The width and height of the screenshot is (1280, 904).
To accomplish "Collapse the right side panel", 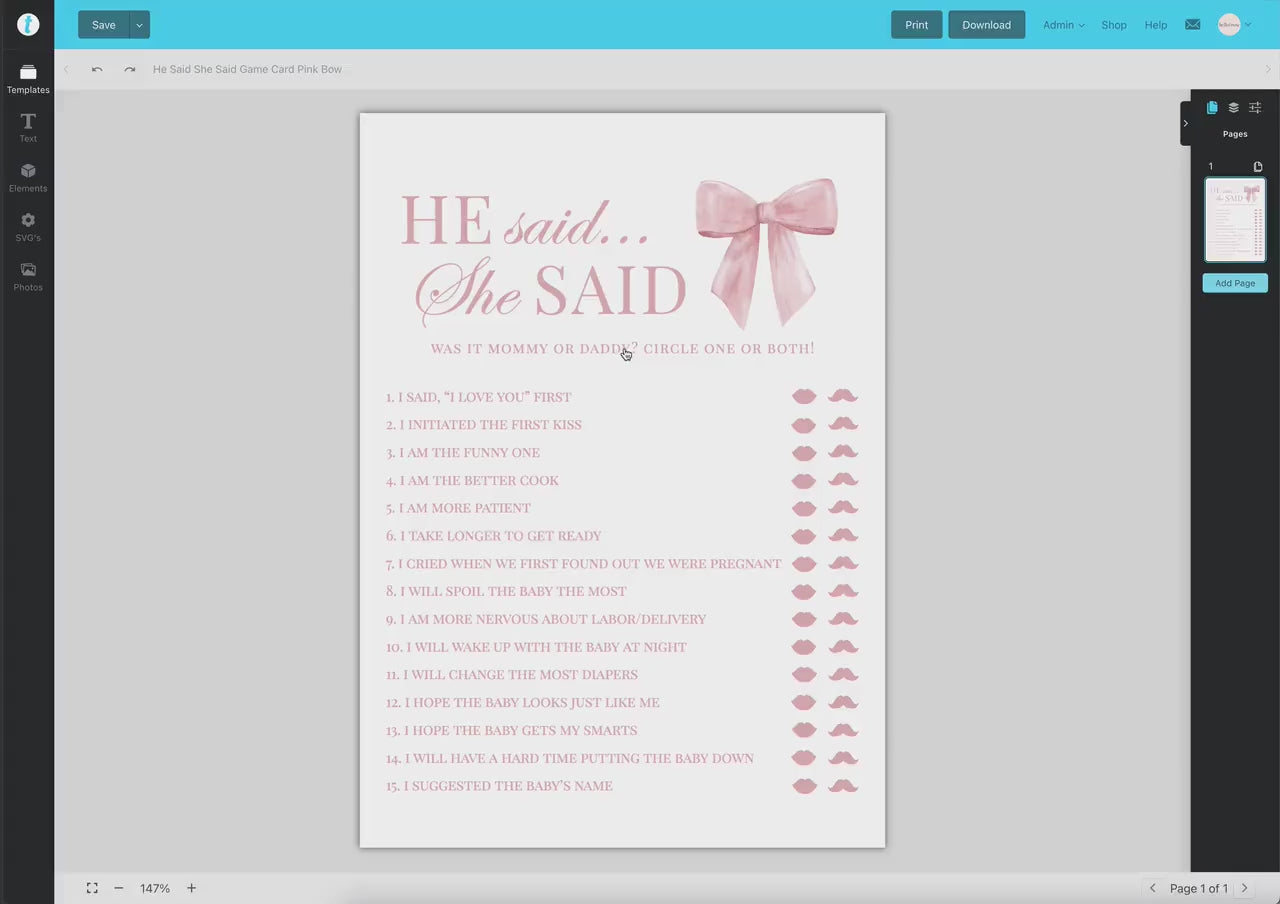I will (x=1185, y=124).
